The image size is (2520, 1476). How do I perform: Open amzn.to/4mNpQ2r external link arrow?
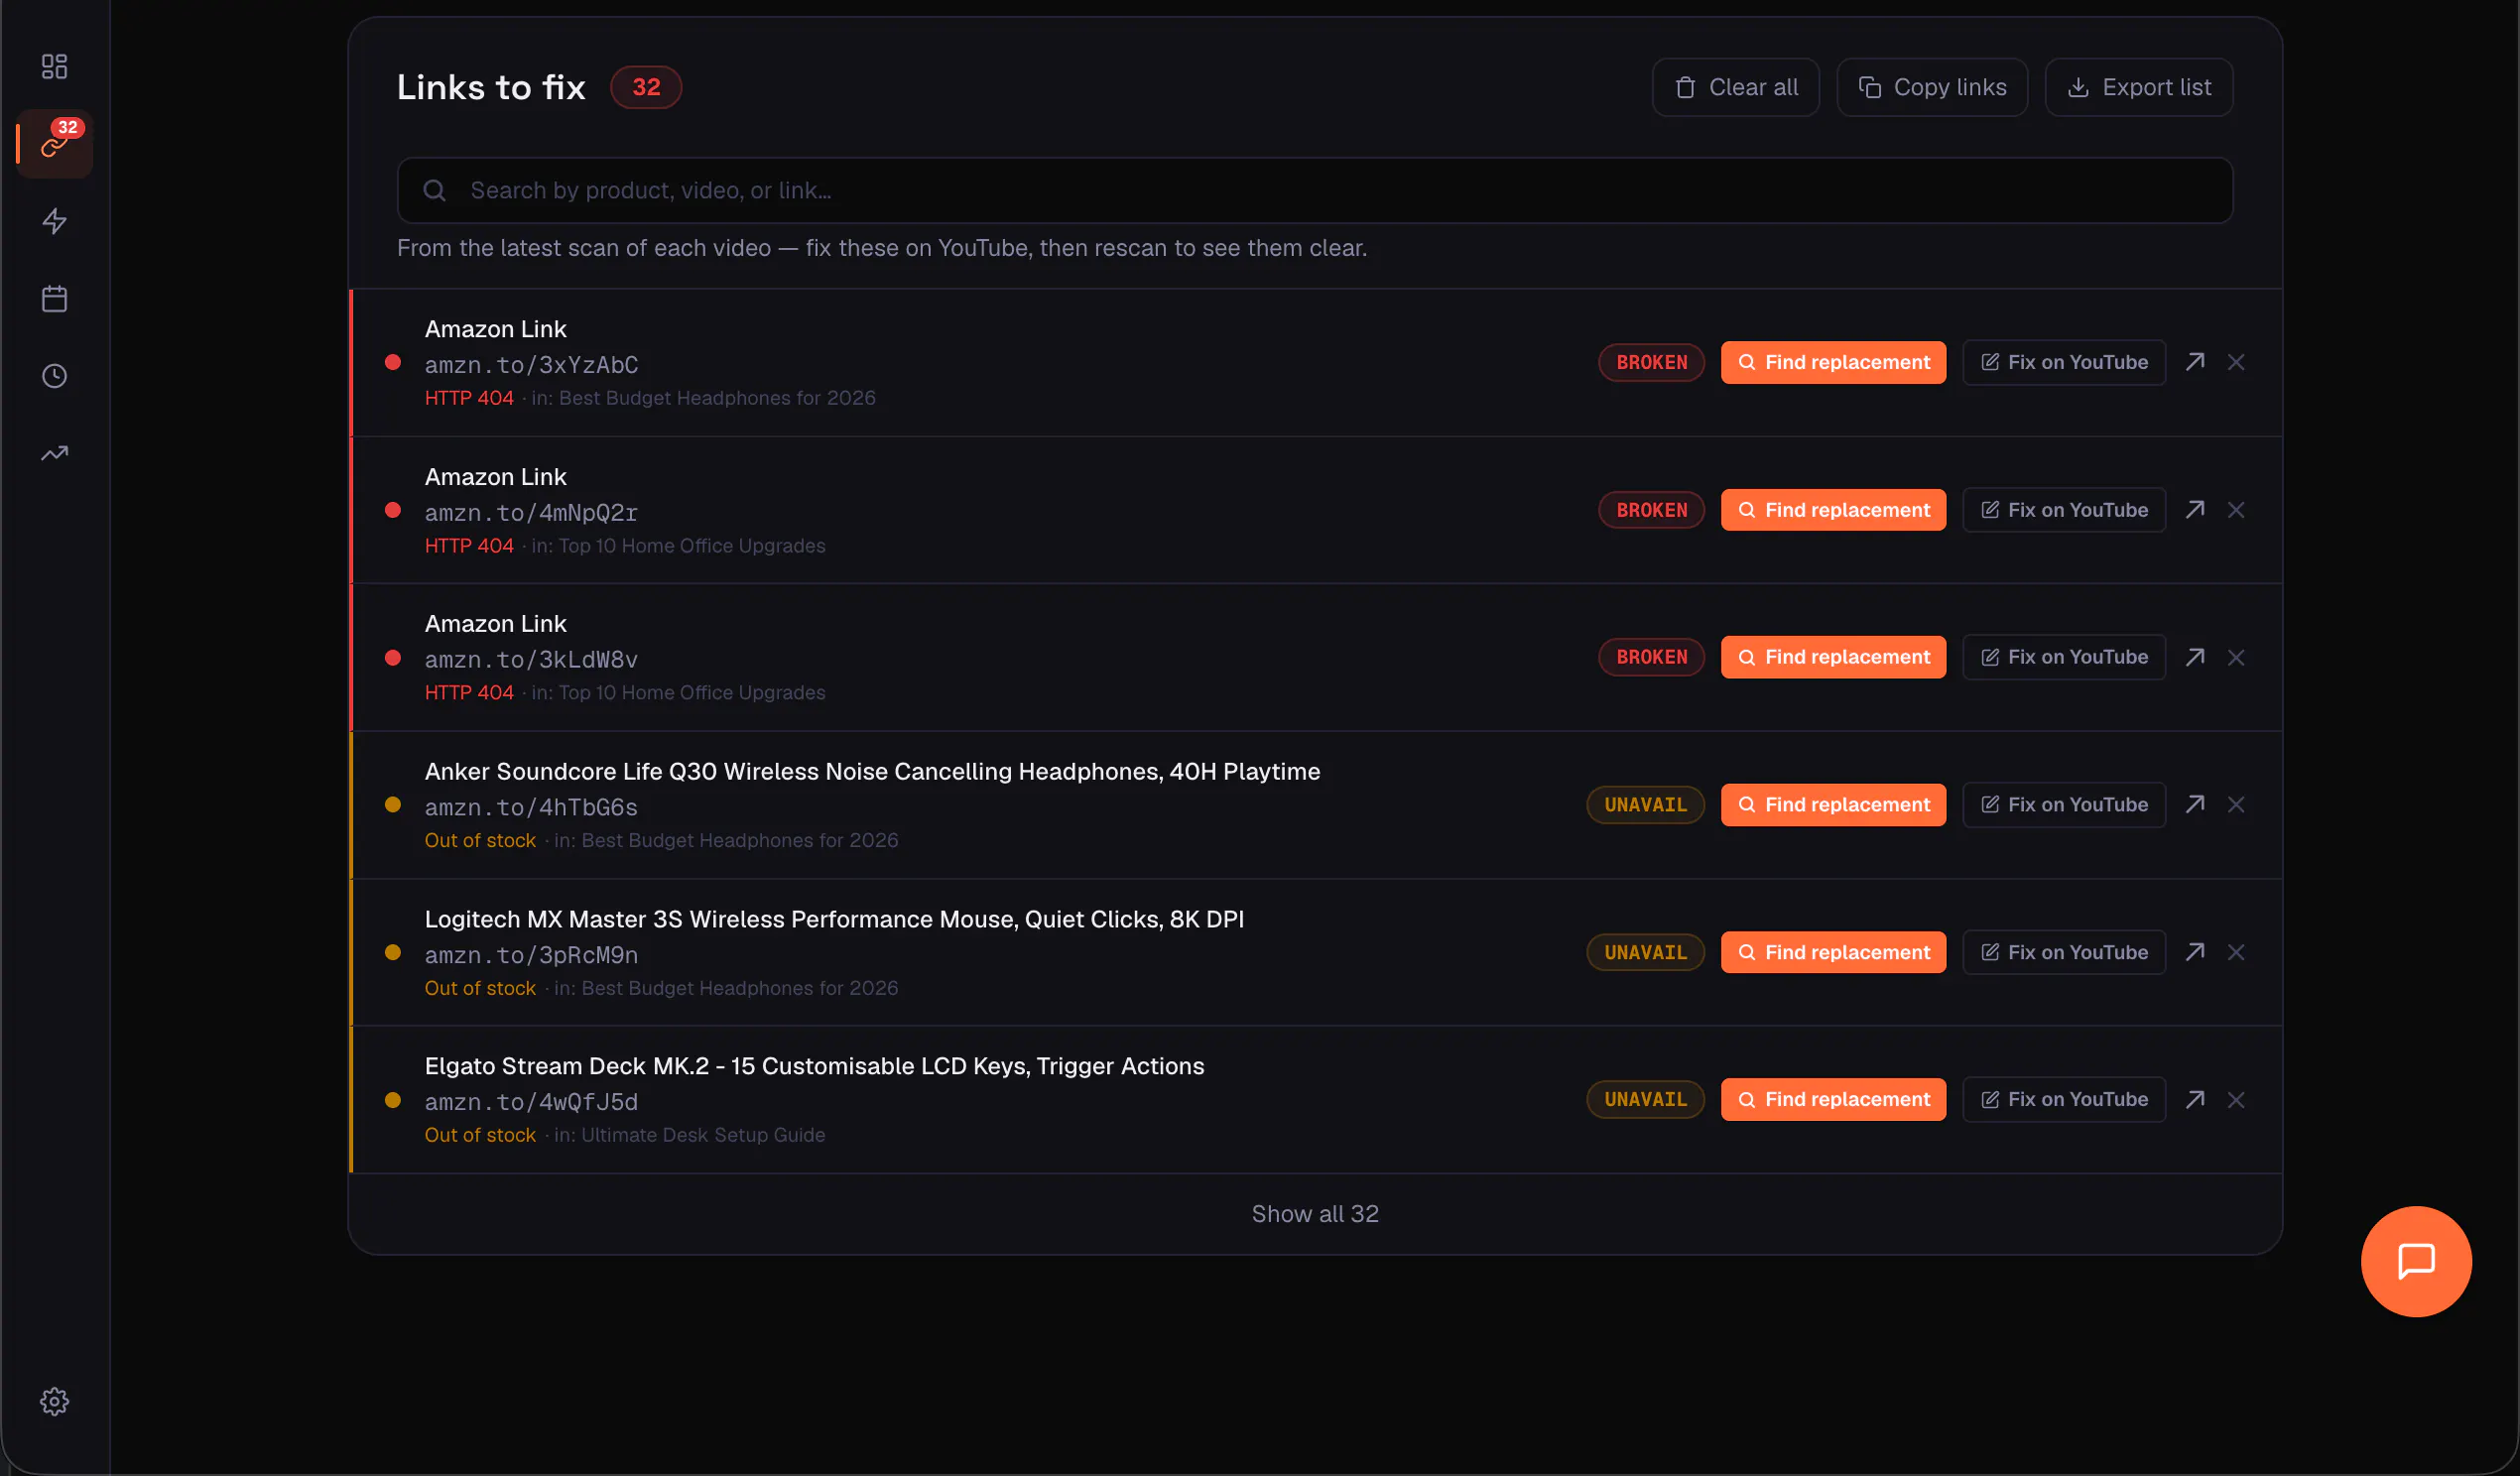[x=2195, y=510]
